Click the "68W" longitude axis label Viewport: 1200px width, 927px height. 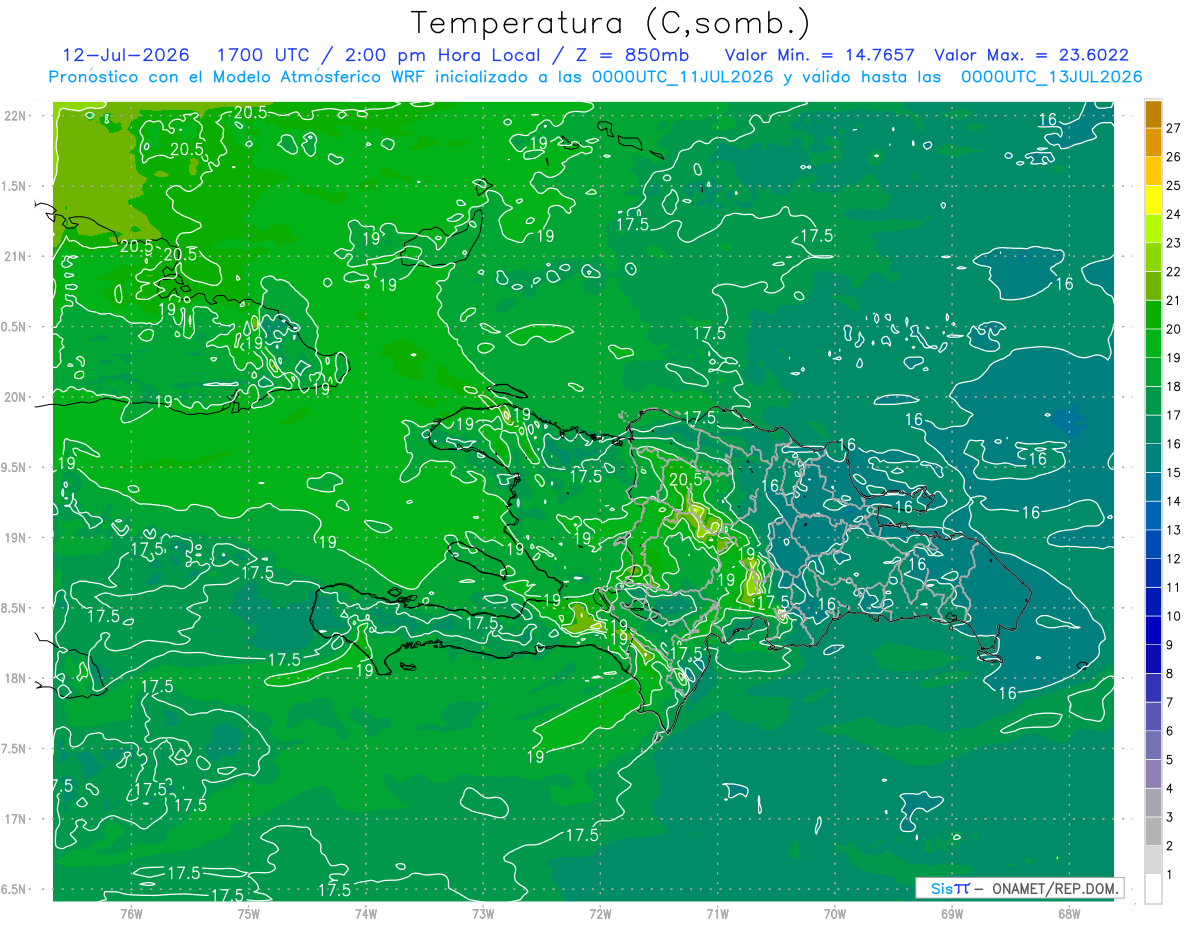click(1069, 913)
